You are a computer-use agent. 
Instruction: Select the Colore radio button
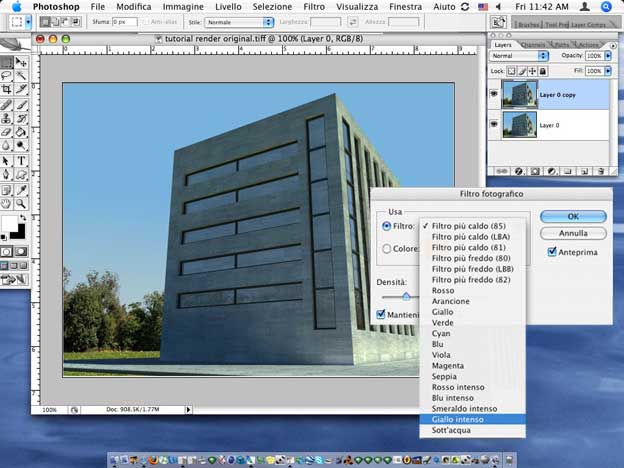pos(387,249)
